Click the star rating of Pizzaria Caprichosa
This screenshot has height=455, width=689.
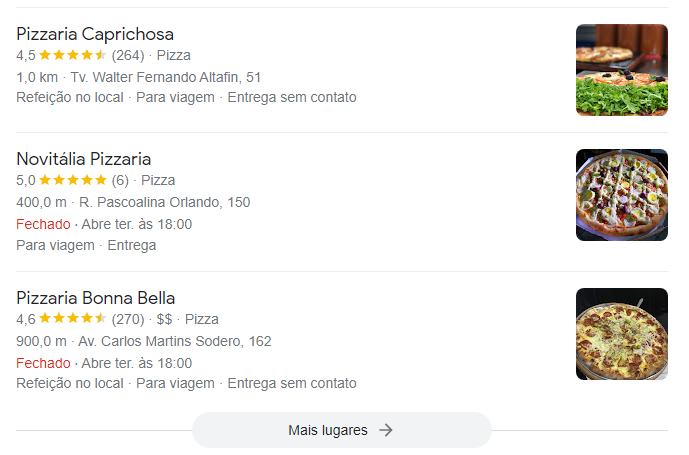pyautogui.click(x=73, y=55)
